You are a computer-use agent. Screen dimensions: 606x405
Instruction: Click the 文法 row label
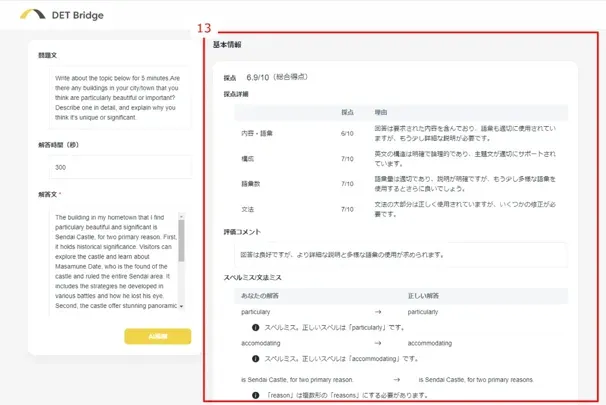[247, 209]
